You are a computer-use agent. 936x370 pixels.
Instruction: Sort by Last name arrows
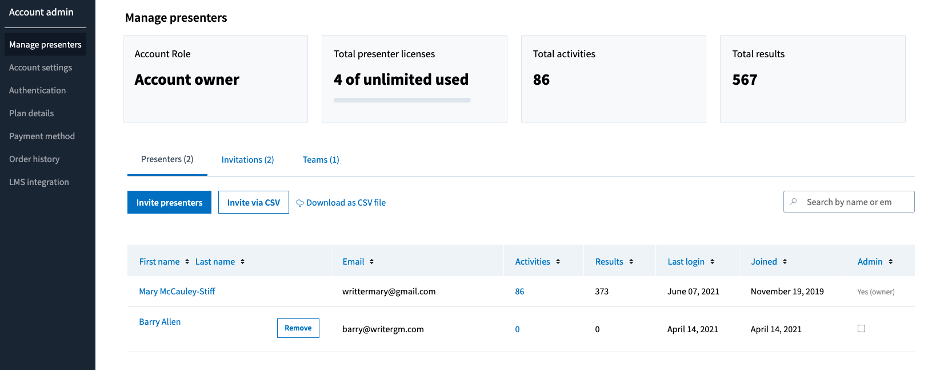[x=242, y=261]
